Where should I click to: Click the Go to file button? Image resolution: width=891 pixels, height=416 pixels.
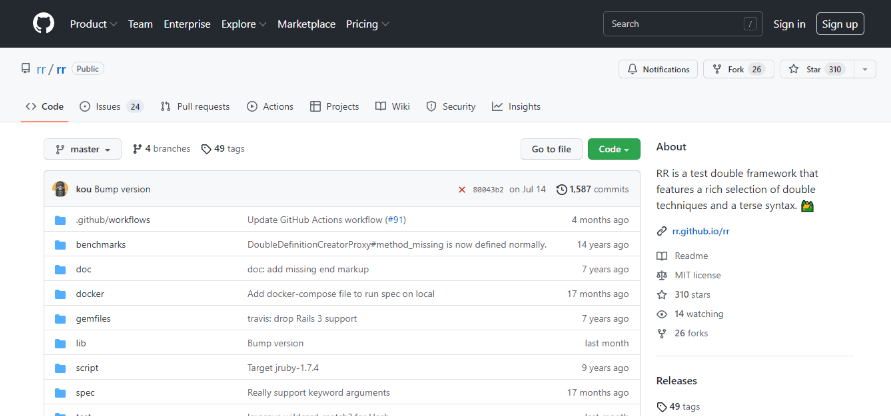[551, 149]
